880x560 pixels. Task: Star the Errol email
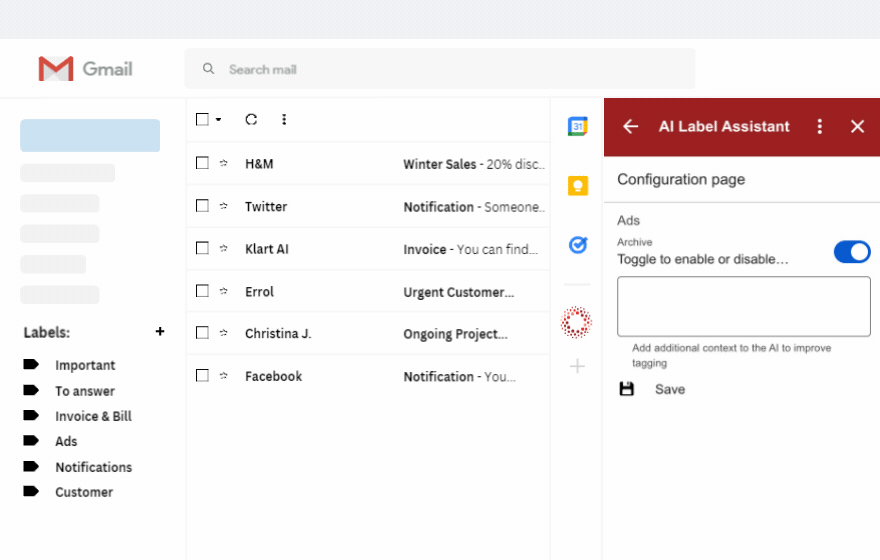click(223, 291)
